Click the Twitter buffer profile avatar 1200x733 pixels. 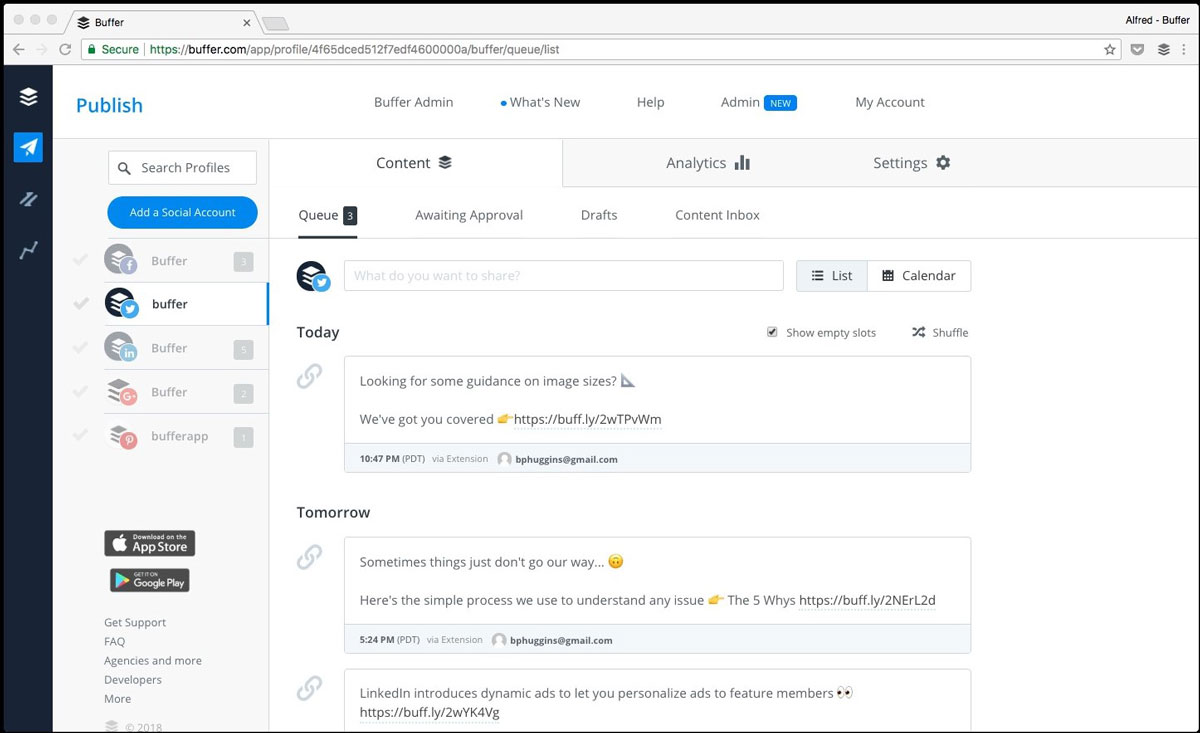120,303
